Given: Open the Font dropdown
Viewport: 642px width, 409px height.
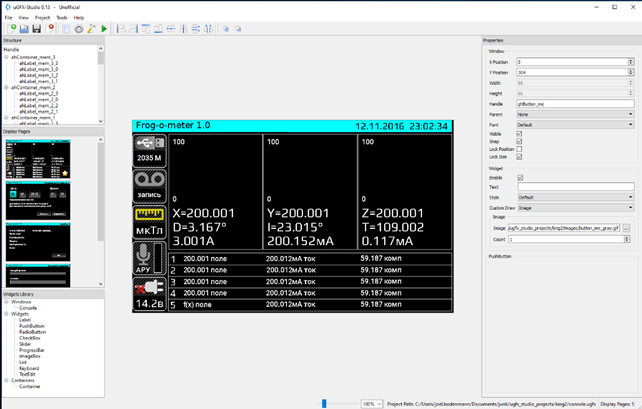Looking at the screenshot, I should click(x=575, y=125).
